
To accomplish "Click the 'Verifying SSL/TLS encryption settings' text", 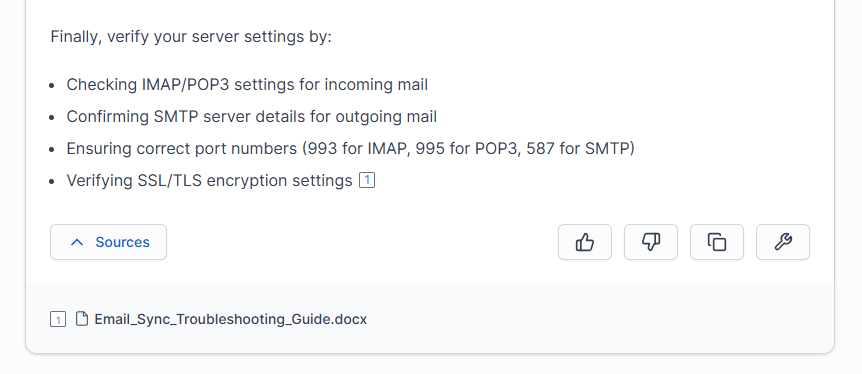I will (x=209, y=180).
